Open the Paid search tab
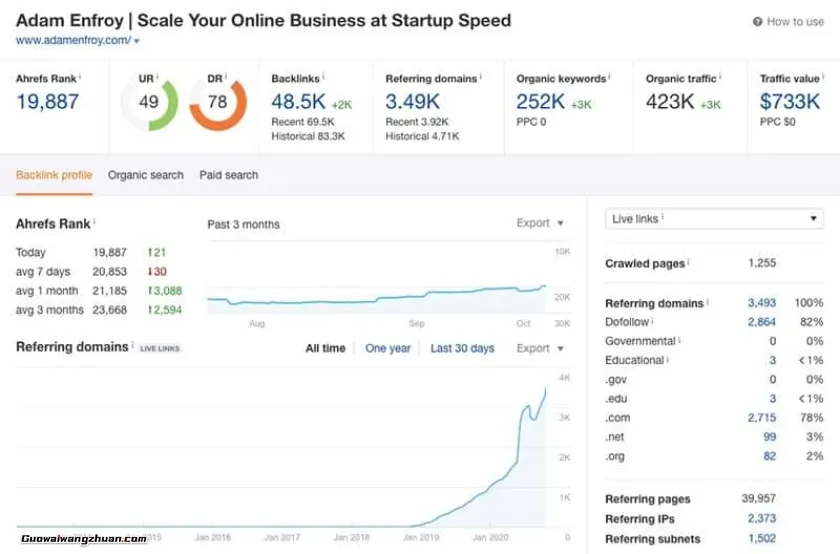The height and width of the screenshot is (554, 840). [229, 175]
